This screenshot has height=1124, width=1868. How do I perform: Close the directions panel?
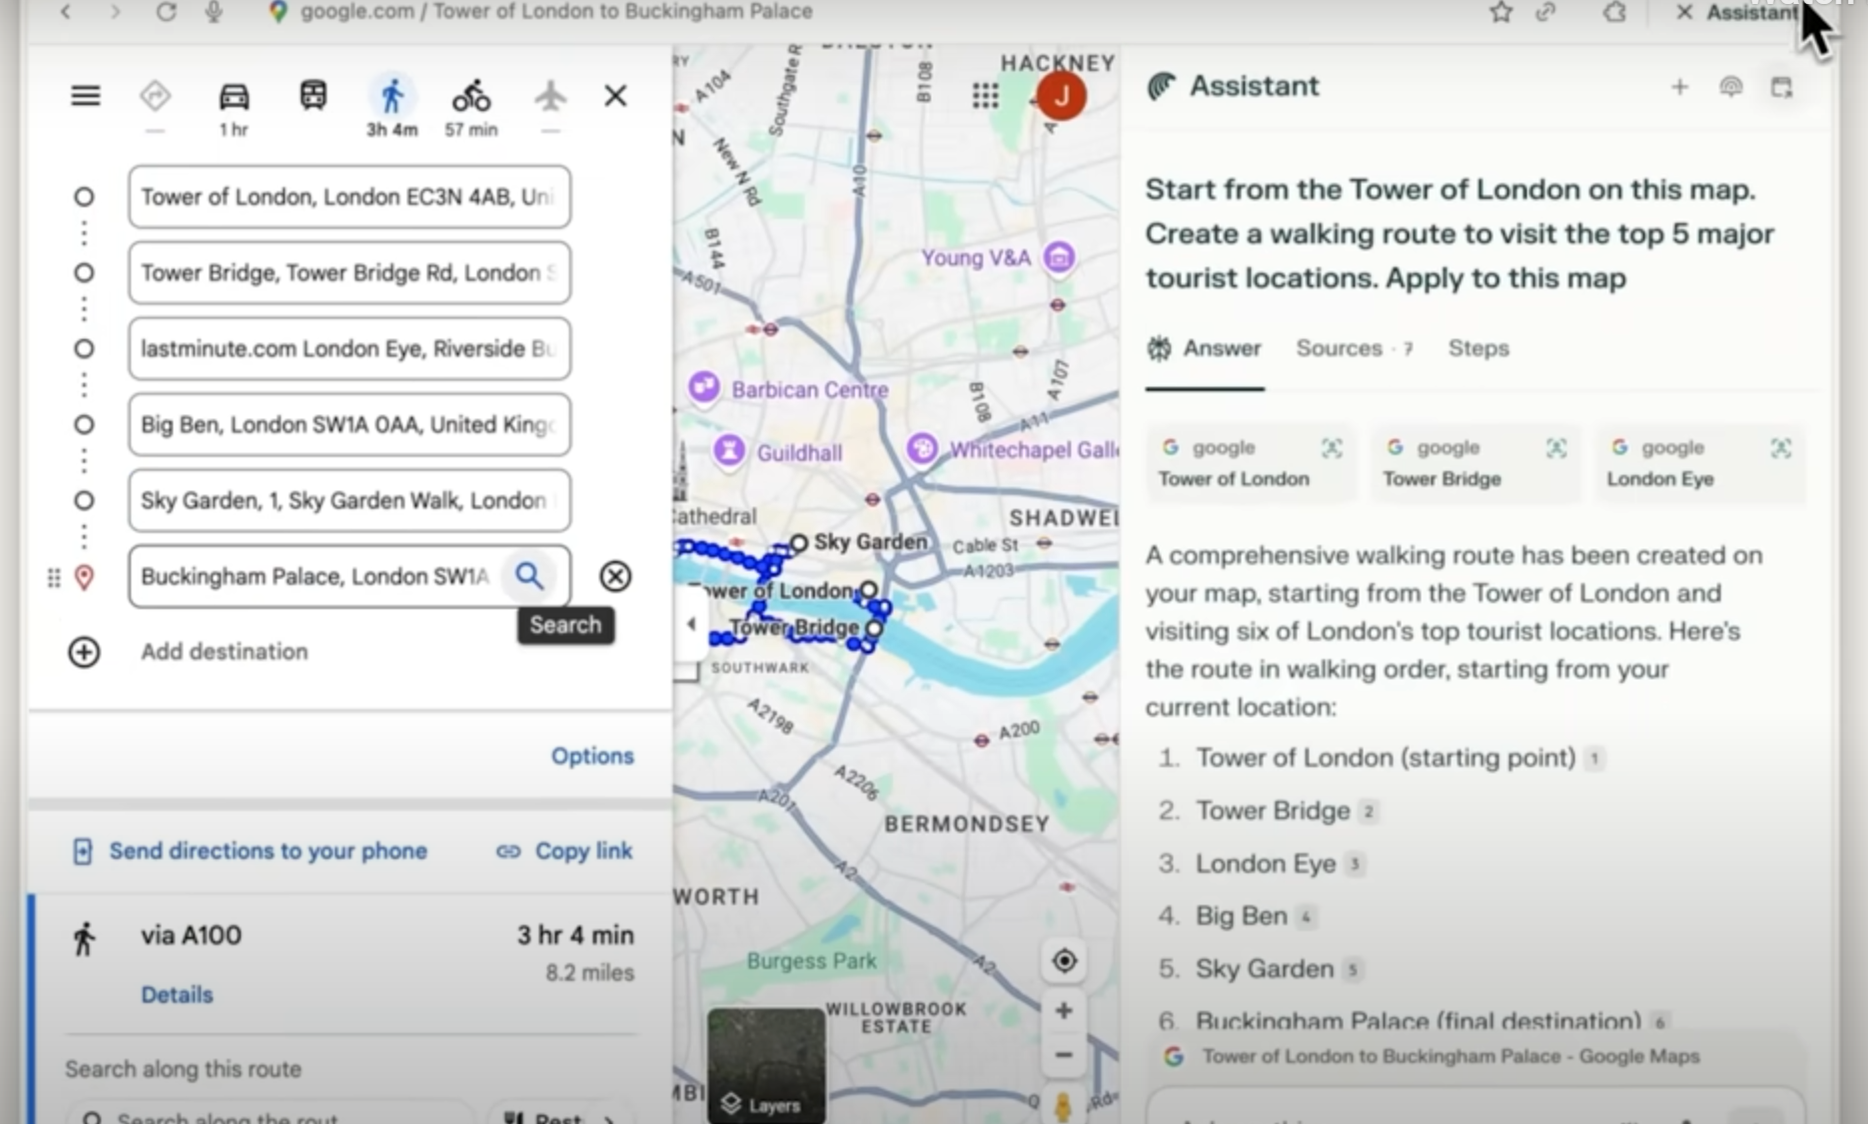(x=615, y=96)
